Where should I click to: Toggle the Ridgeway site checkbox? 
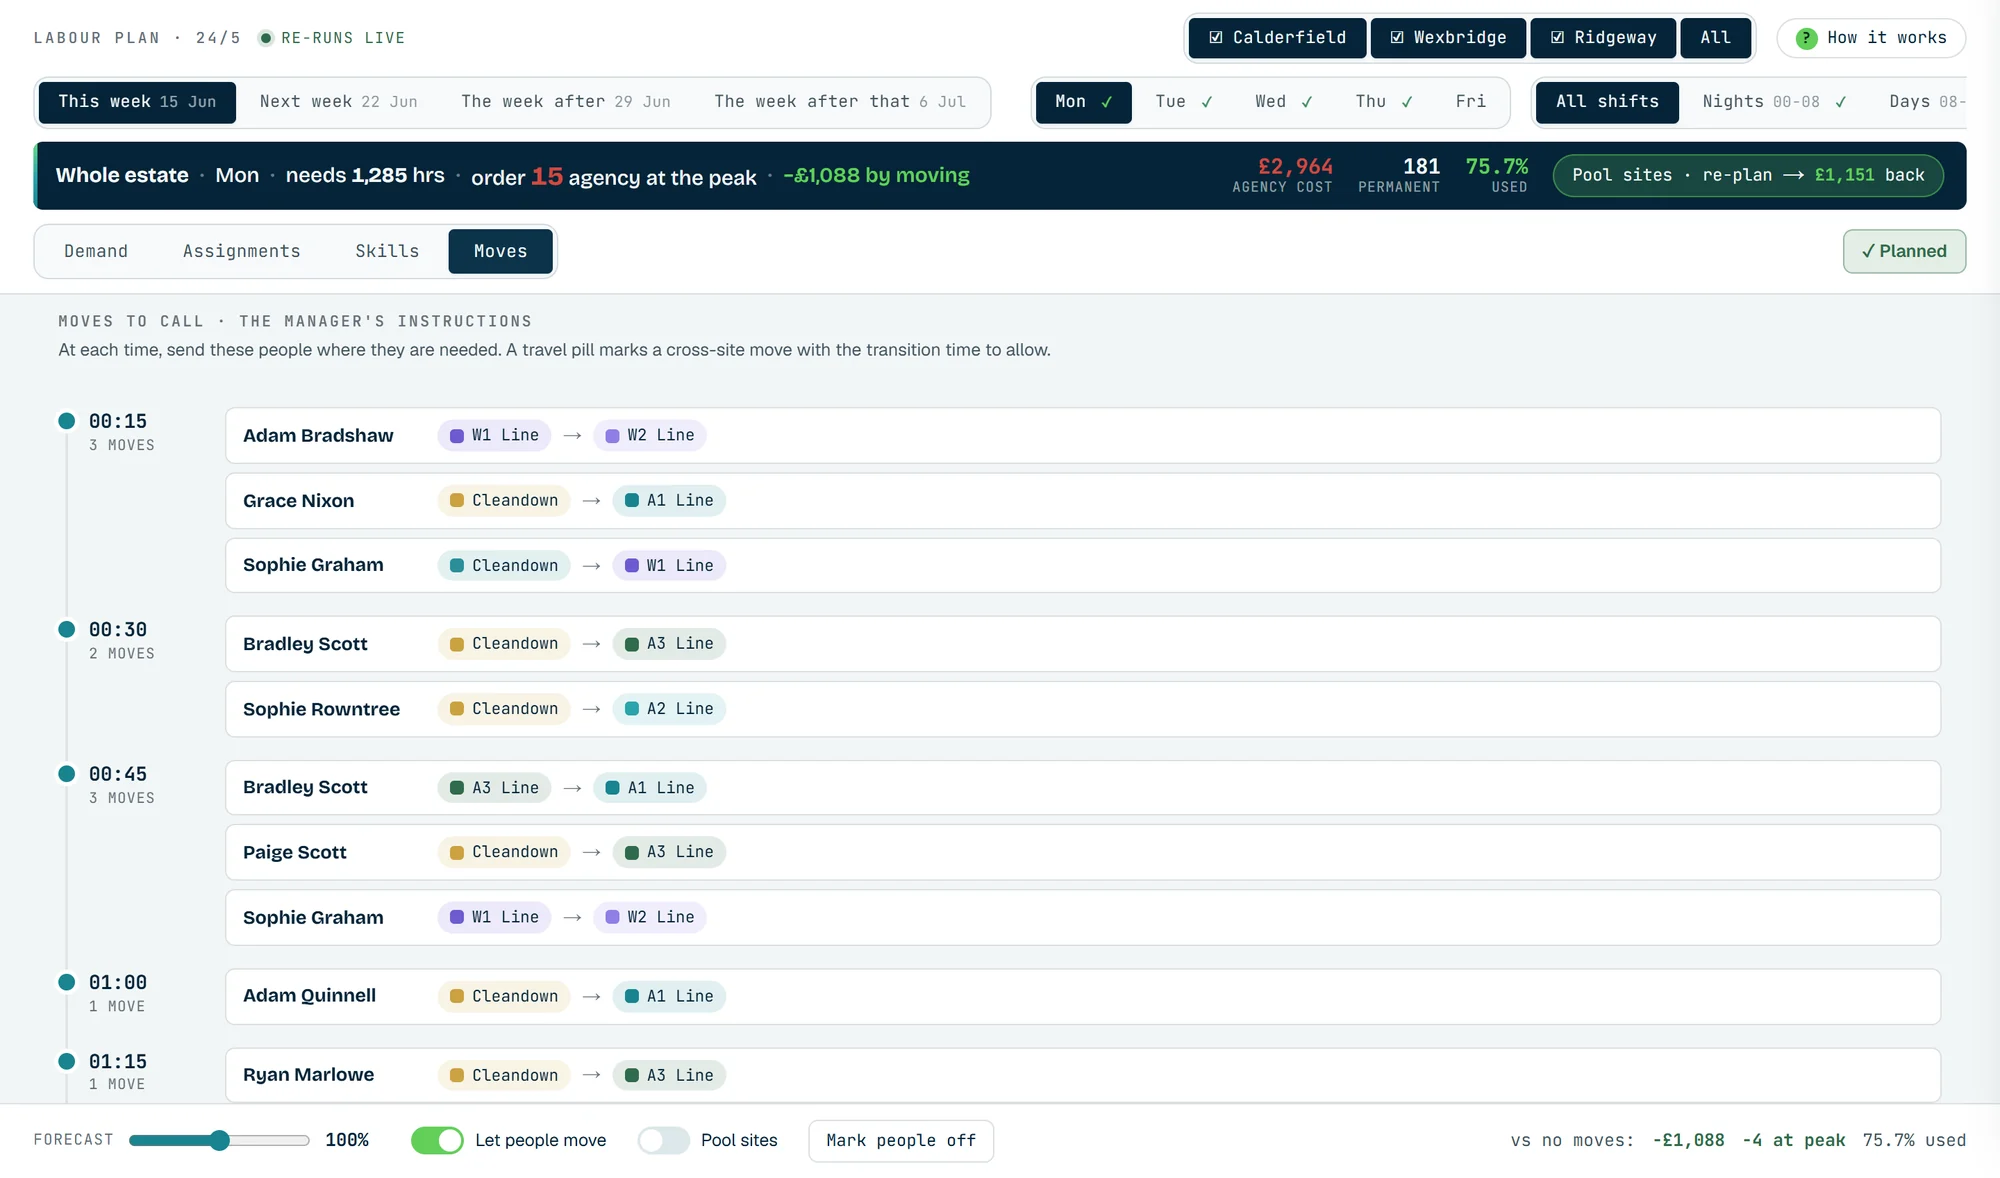[1603, 38]
